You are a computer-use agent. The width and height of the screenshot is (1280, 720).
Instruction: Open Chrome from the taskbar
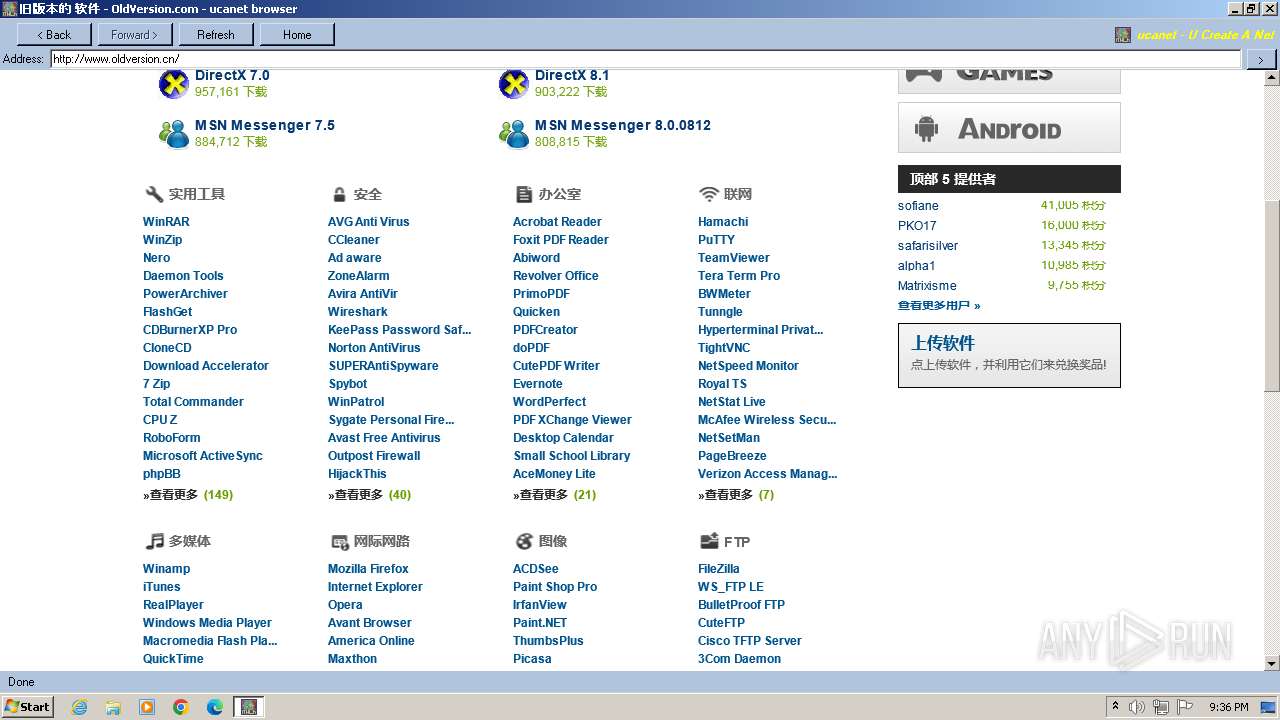pos(181,707)
